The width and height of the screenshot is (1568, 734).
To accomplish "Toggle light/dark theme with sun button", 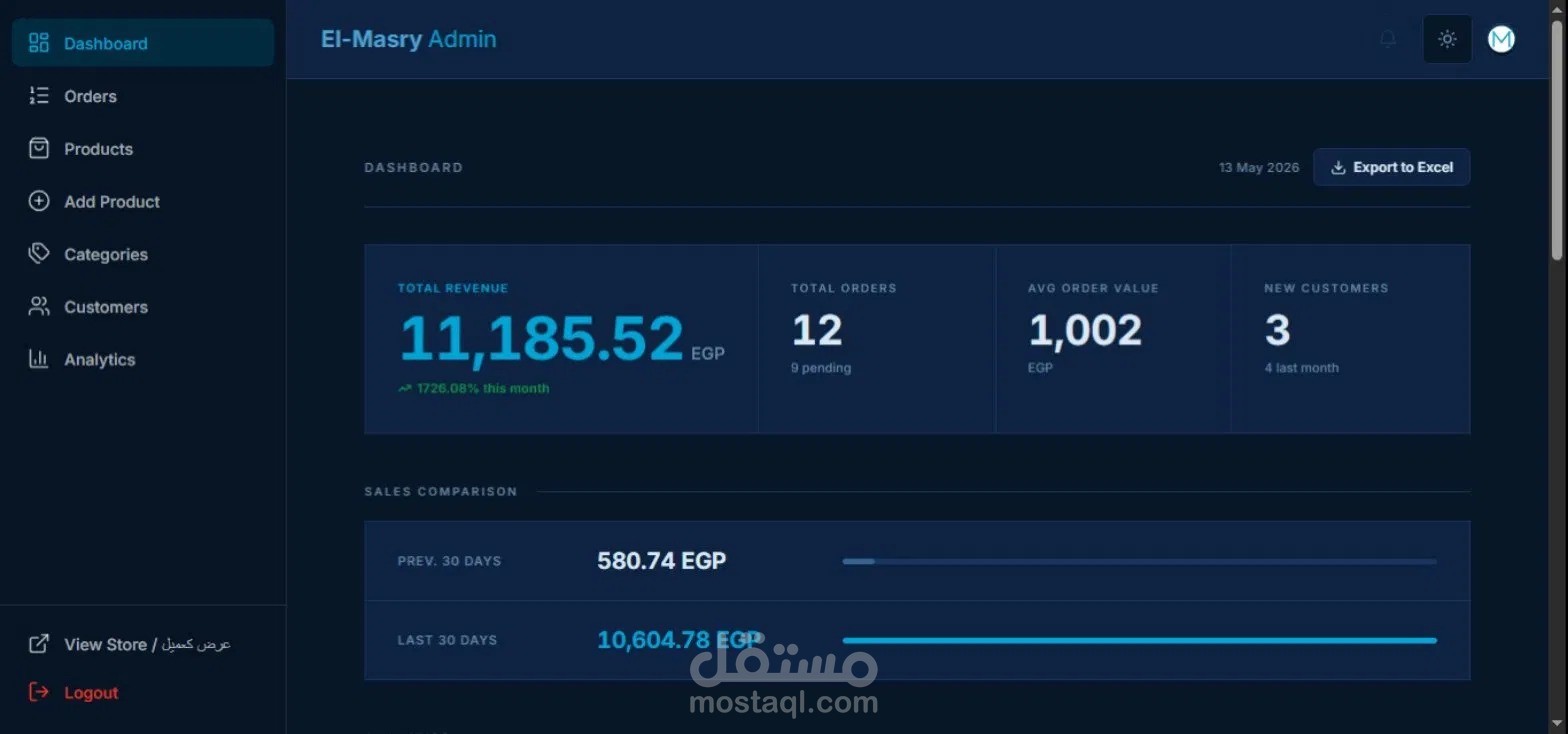I will point(1447,39).
